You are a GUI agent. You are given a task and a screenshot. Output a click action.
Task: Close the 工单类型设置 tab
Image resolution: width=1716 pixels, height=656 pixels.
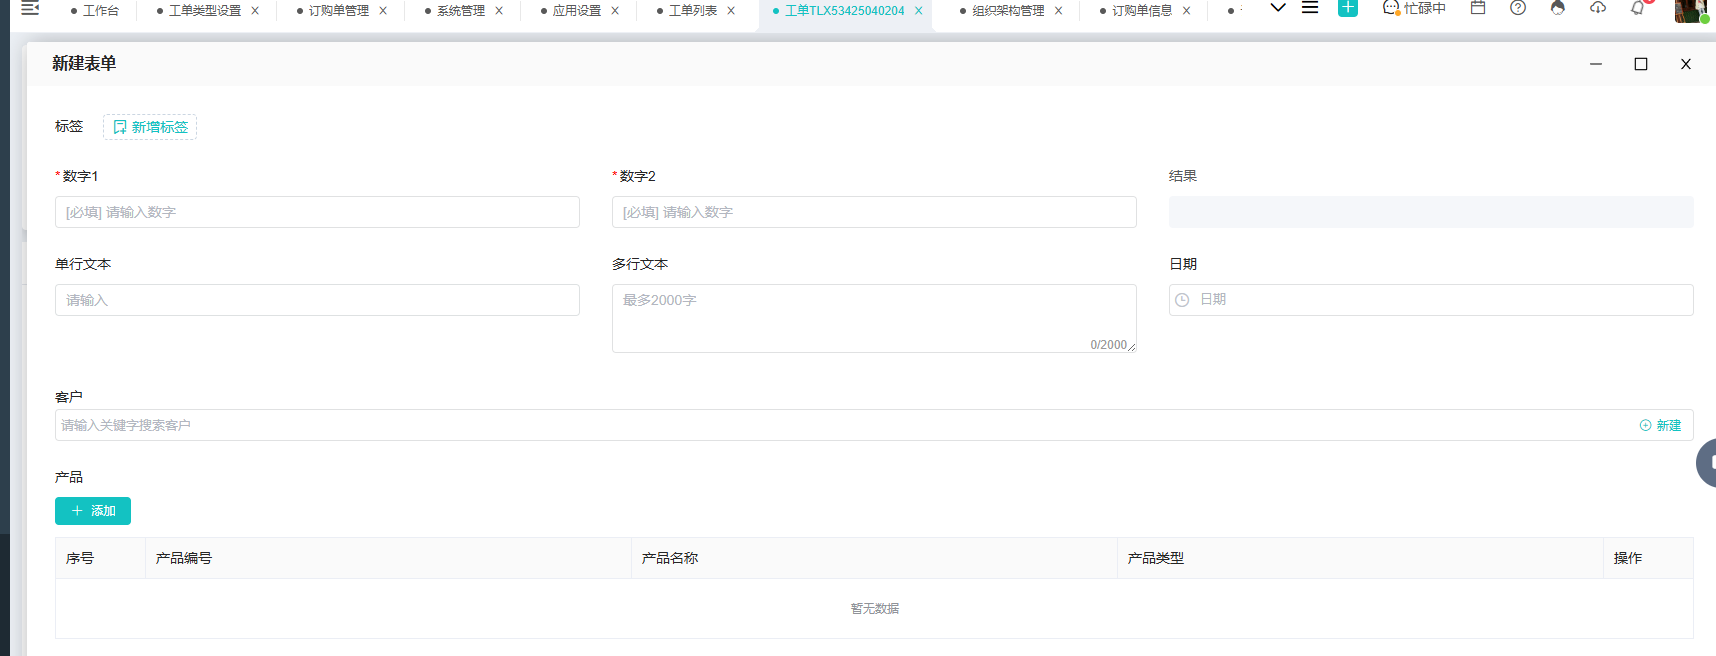point(255,11)
